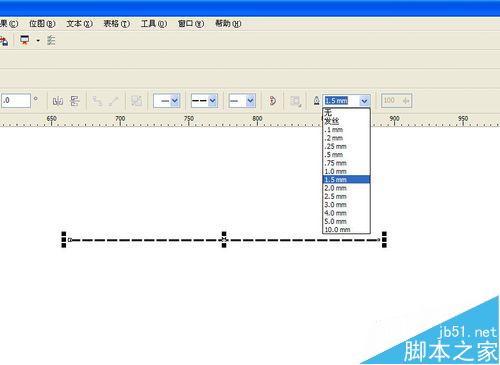The height and width of the screenshot is (365, 500).
Task: Select 发丝 hairline width option
Action: click(x=346, y=121)
